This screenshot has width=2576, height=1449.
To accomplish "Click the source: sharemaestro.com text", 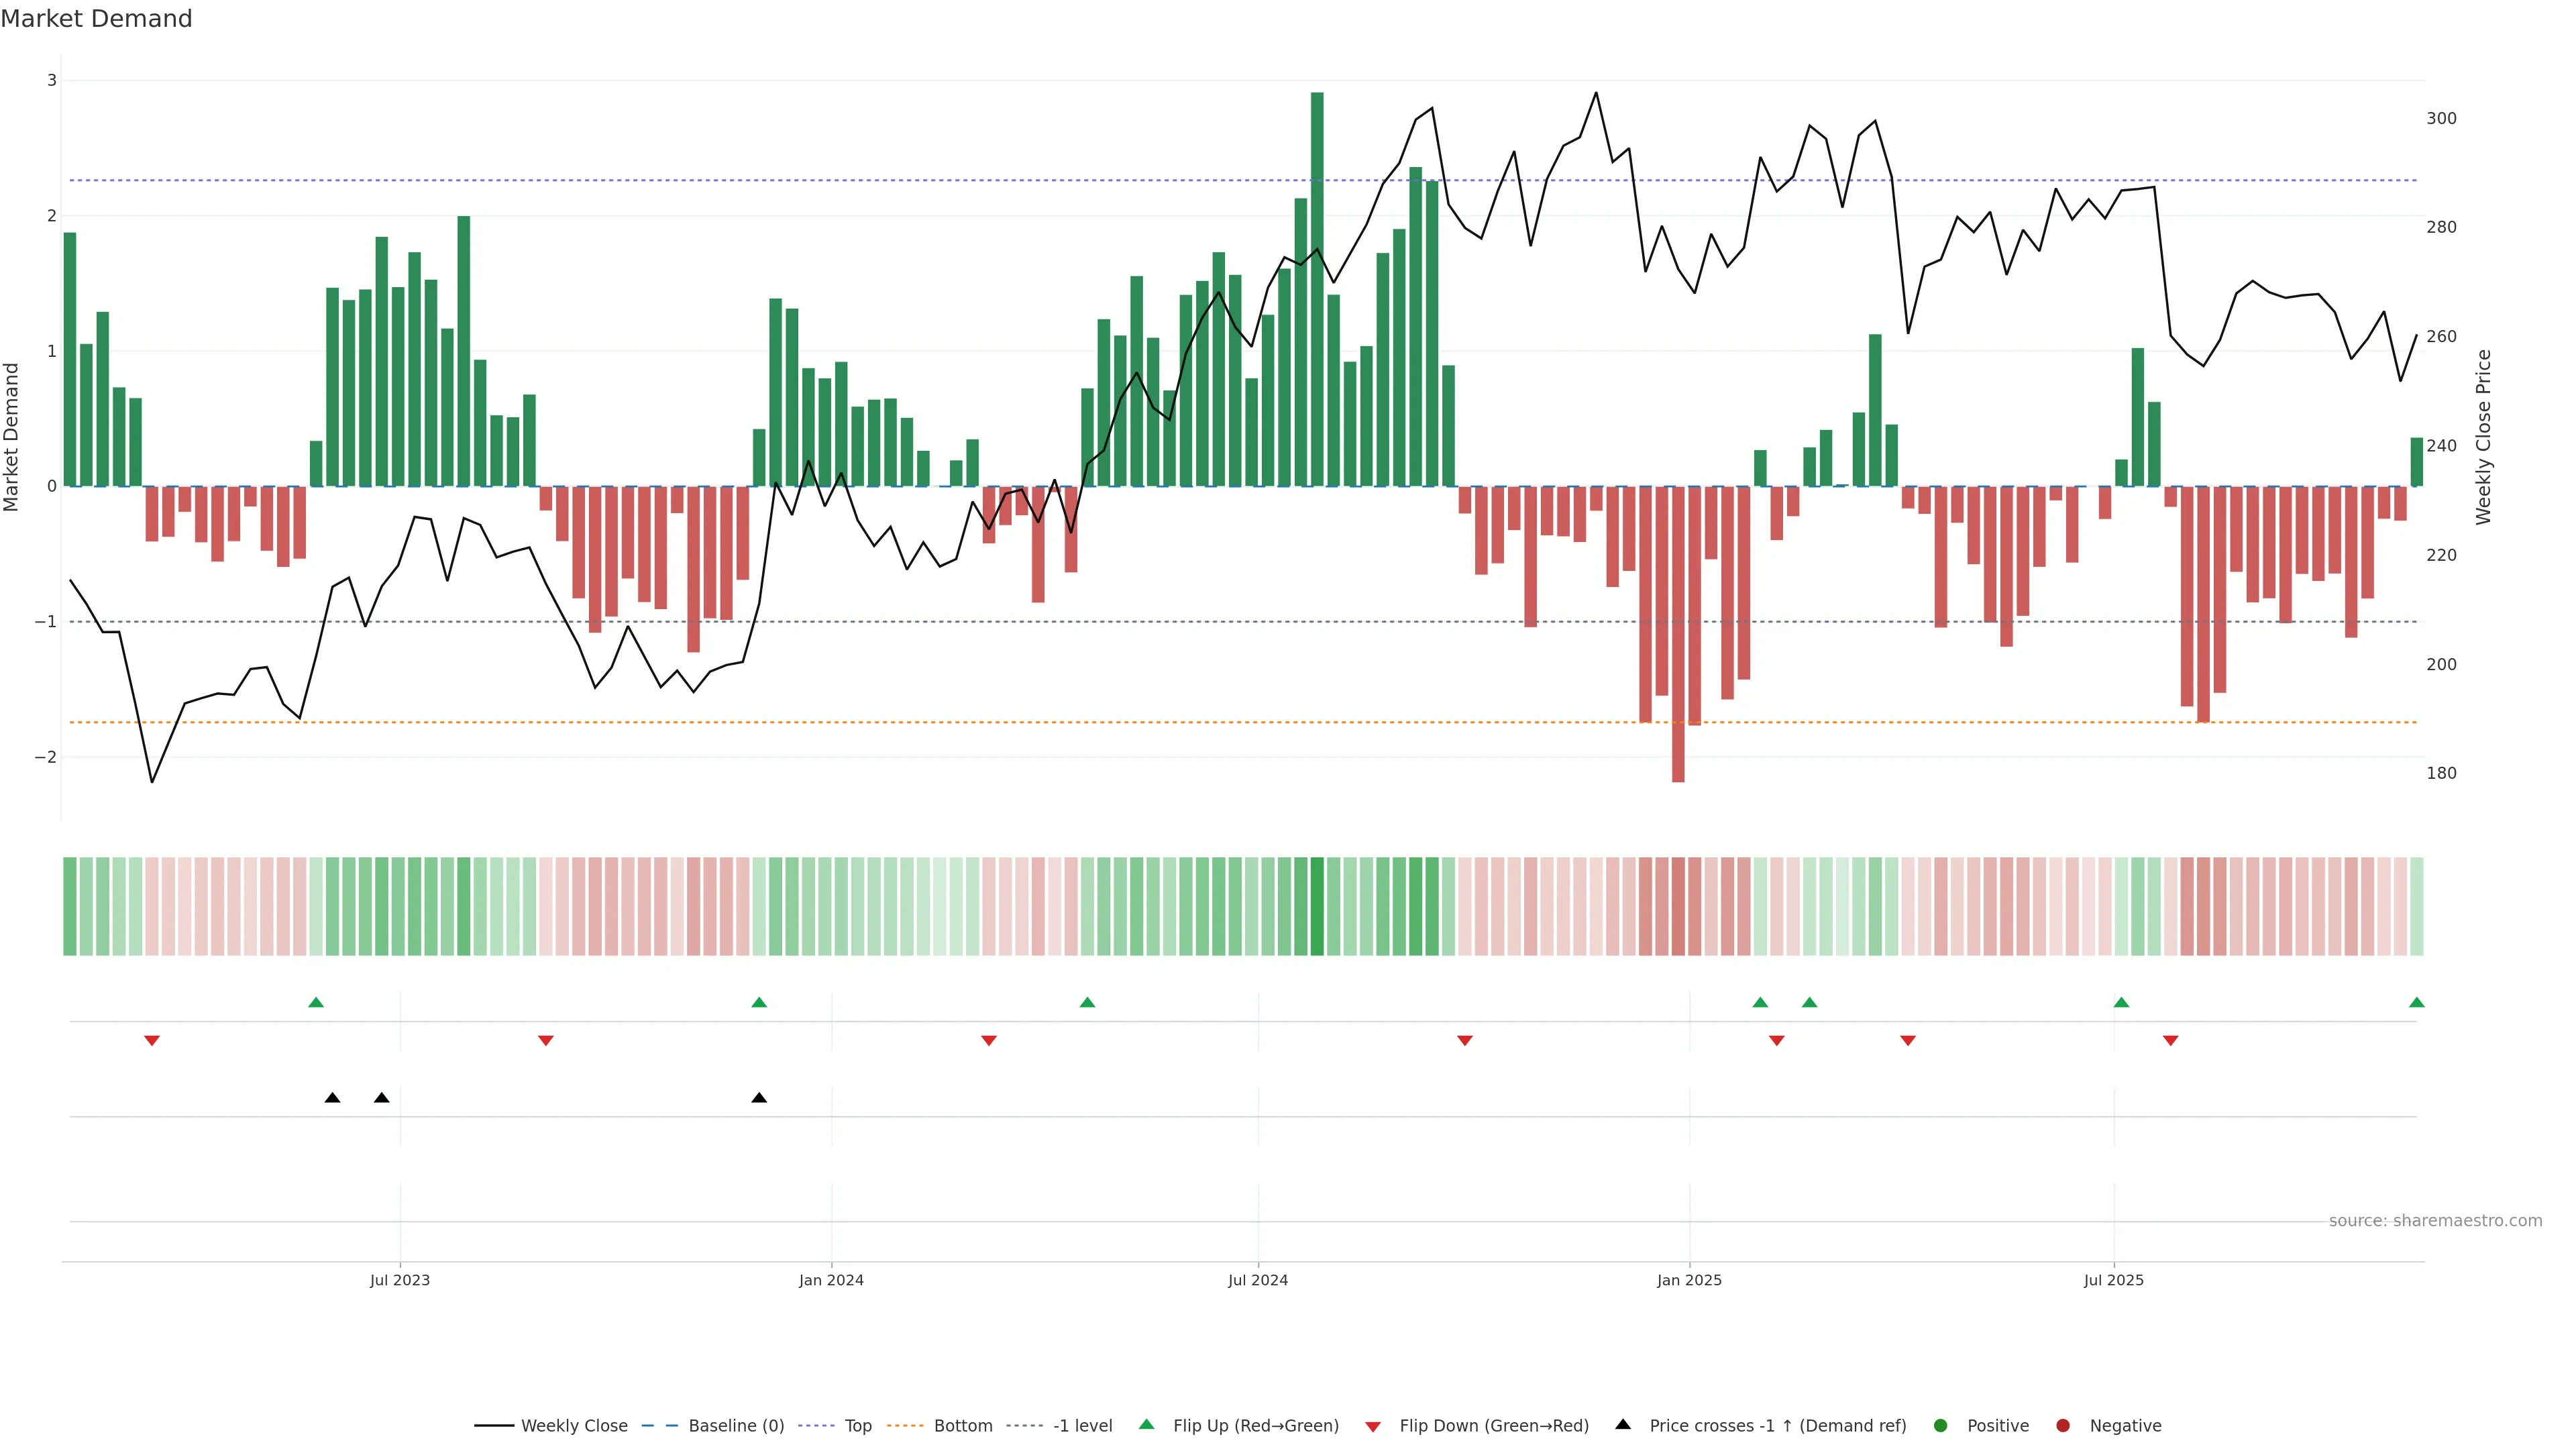I will pos(2435,1221).
